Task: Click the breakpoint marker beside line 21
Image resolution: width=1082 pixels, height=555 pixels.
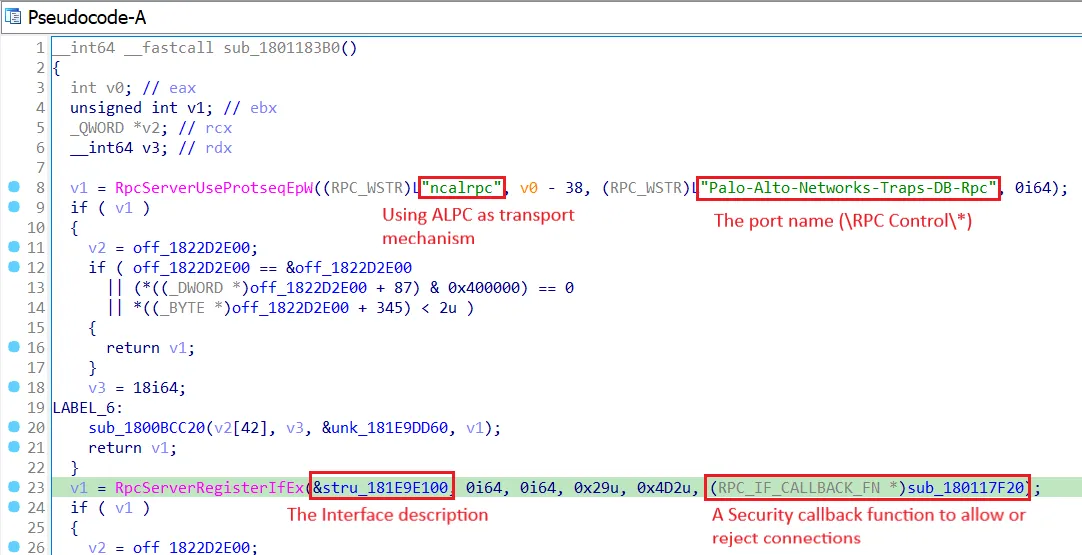Action: pyautogui.click(x=13, y=448)
